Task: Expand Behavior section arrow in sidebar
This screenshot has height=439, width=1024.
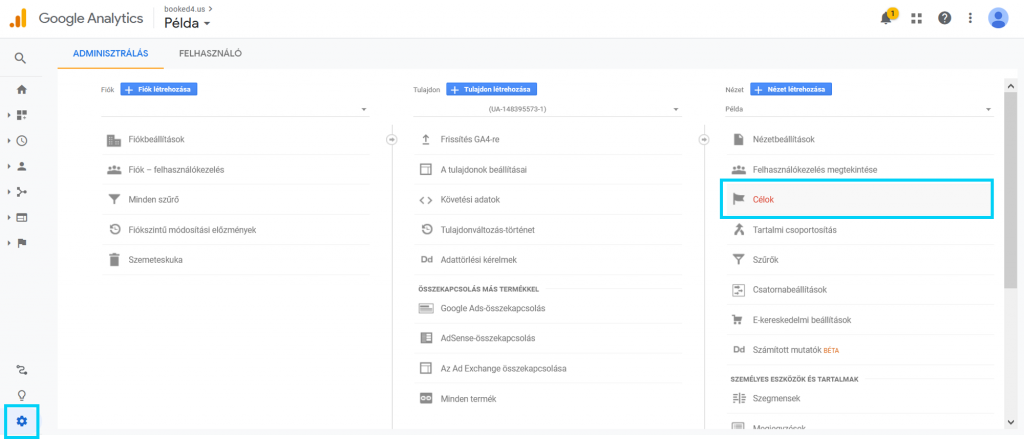Action: 8,217
